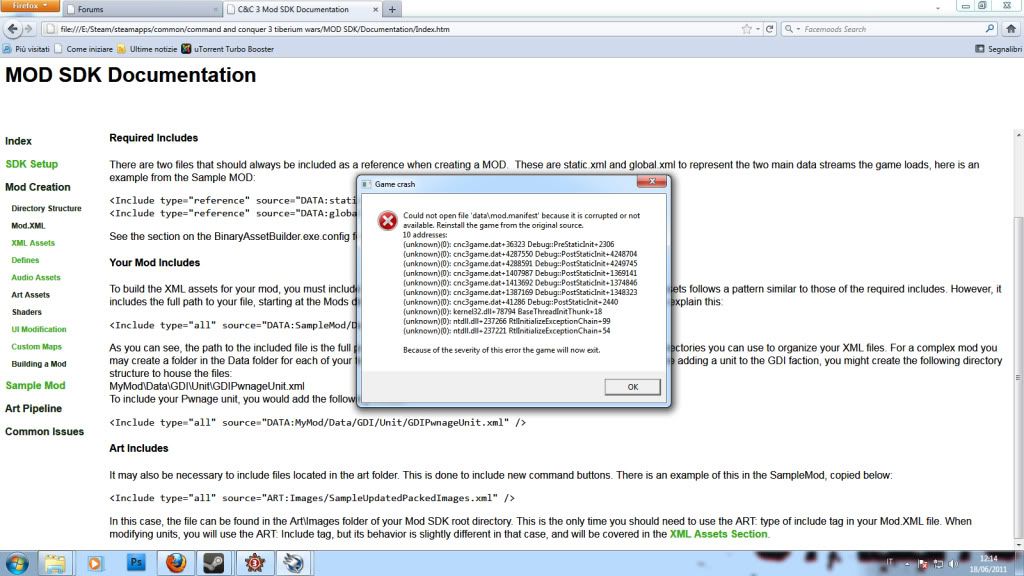Open the Custom Maps page link
This screenshot has width=1024, height=576.
tap(36, 347)
